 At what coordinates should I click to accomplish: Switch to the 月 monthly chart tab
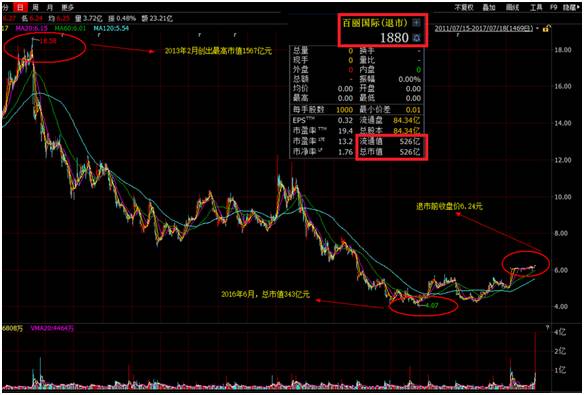coord(50,7)
